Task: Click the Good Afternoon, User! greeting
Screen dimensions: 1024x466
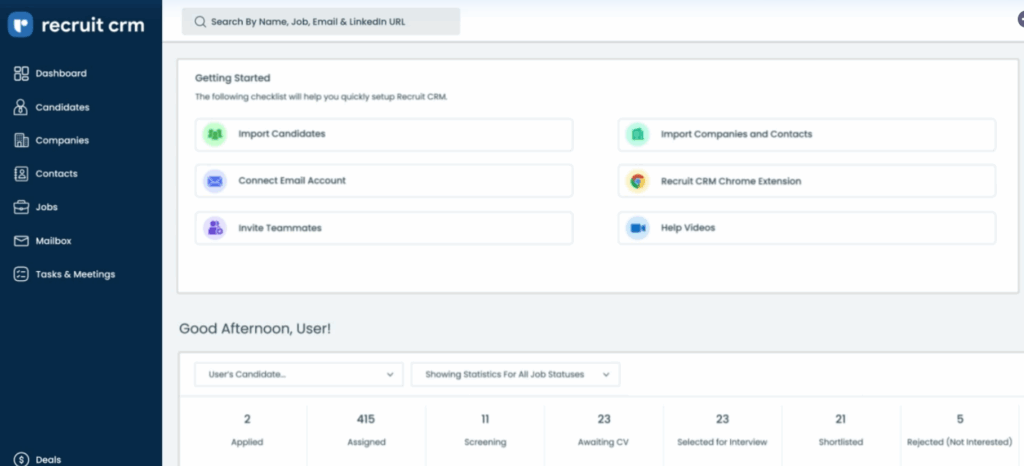Action: 255,328
